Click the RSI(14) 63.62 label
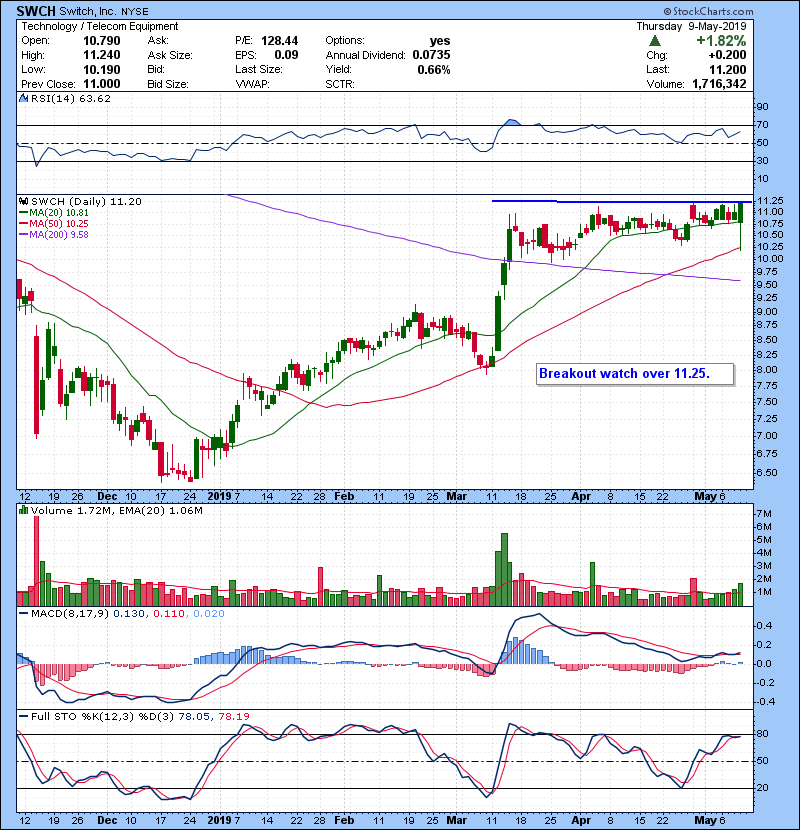The image size is (800, 830). point(70,98)
